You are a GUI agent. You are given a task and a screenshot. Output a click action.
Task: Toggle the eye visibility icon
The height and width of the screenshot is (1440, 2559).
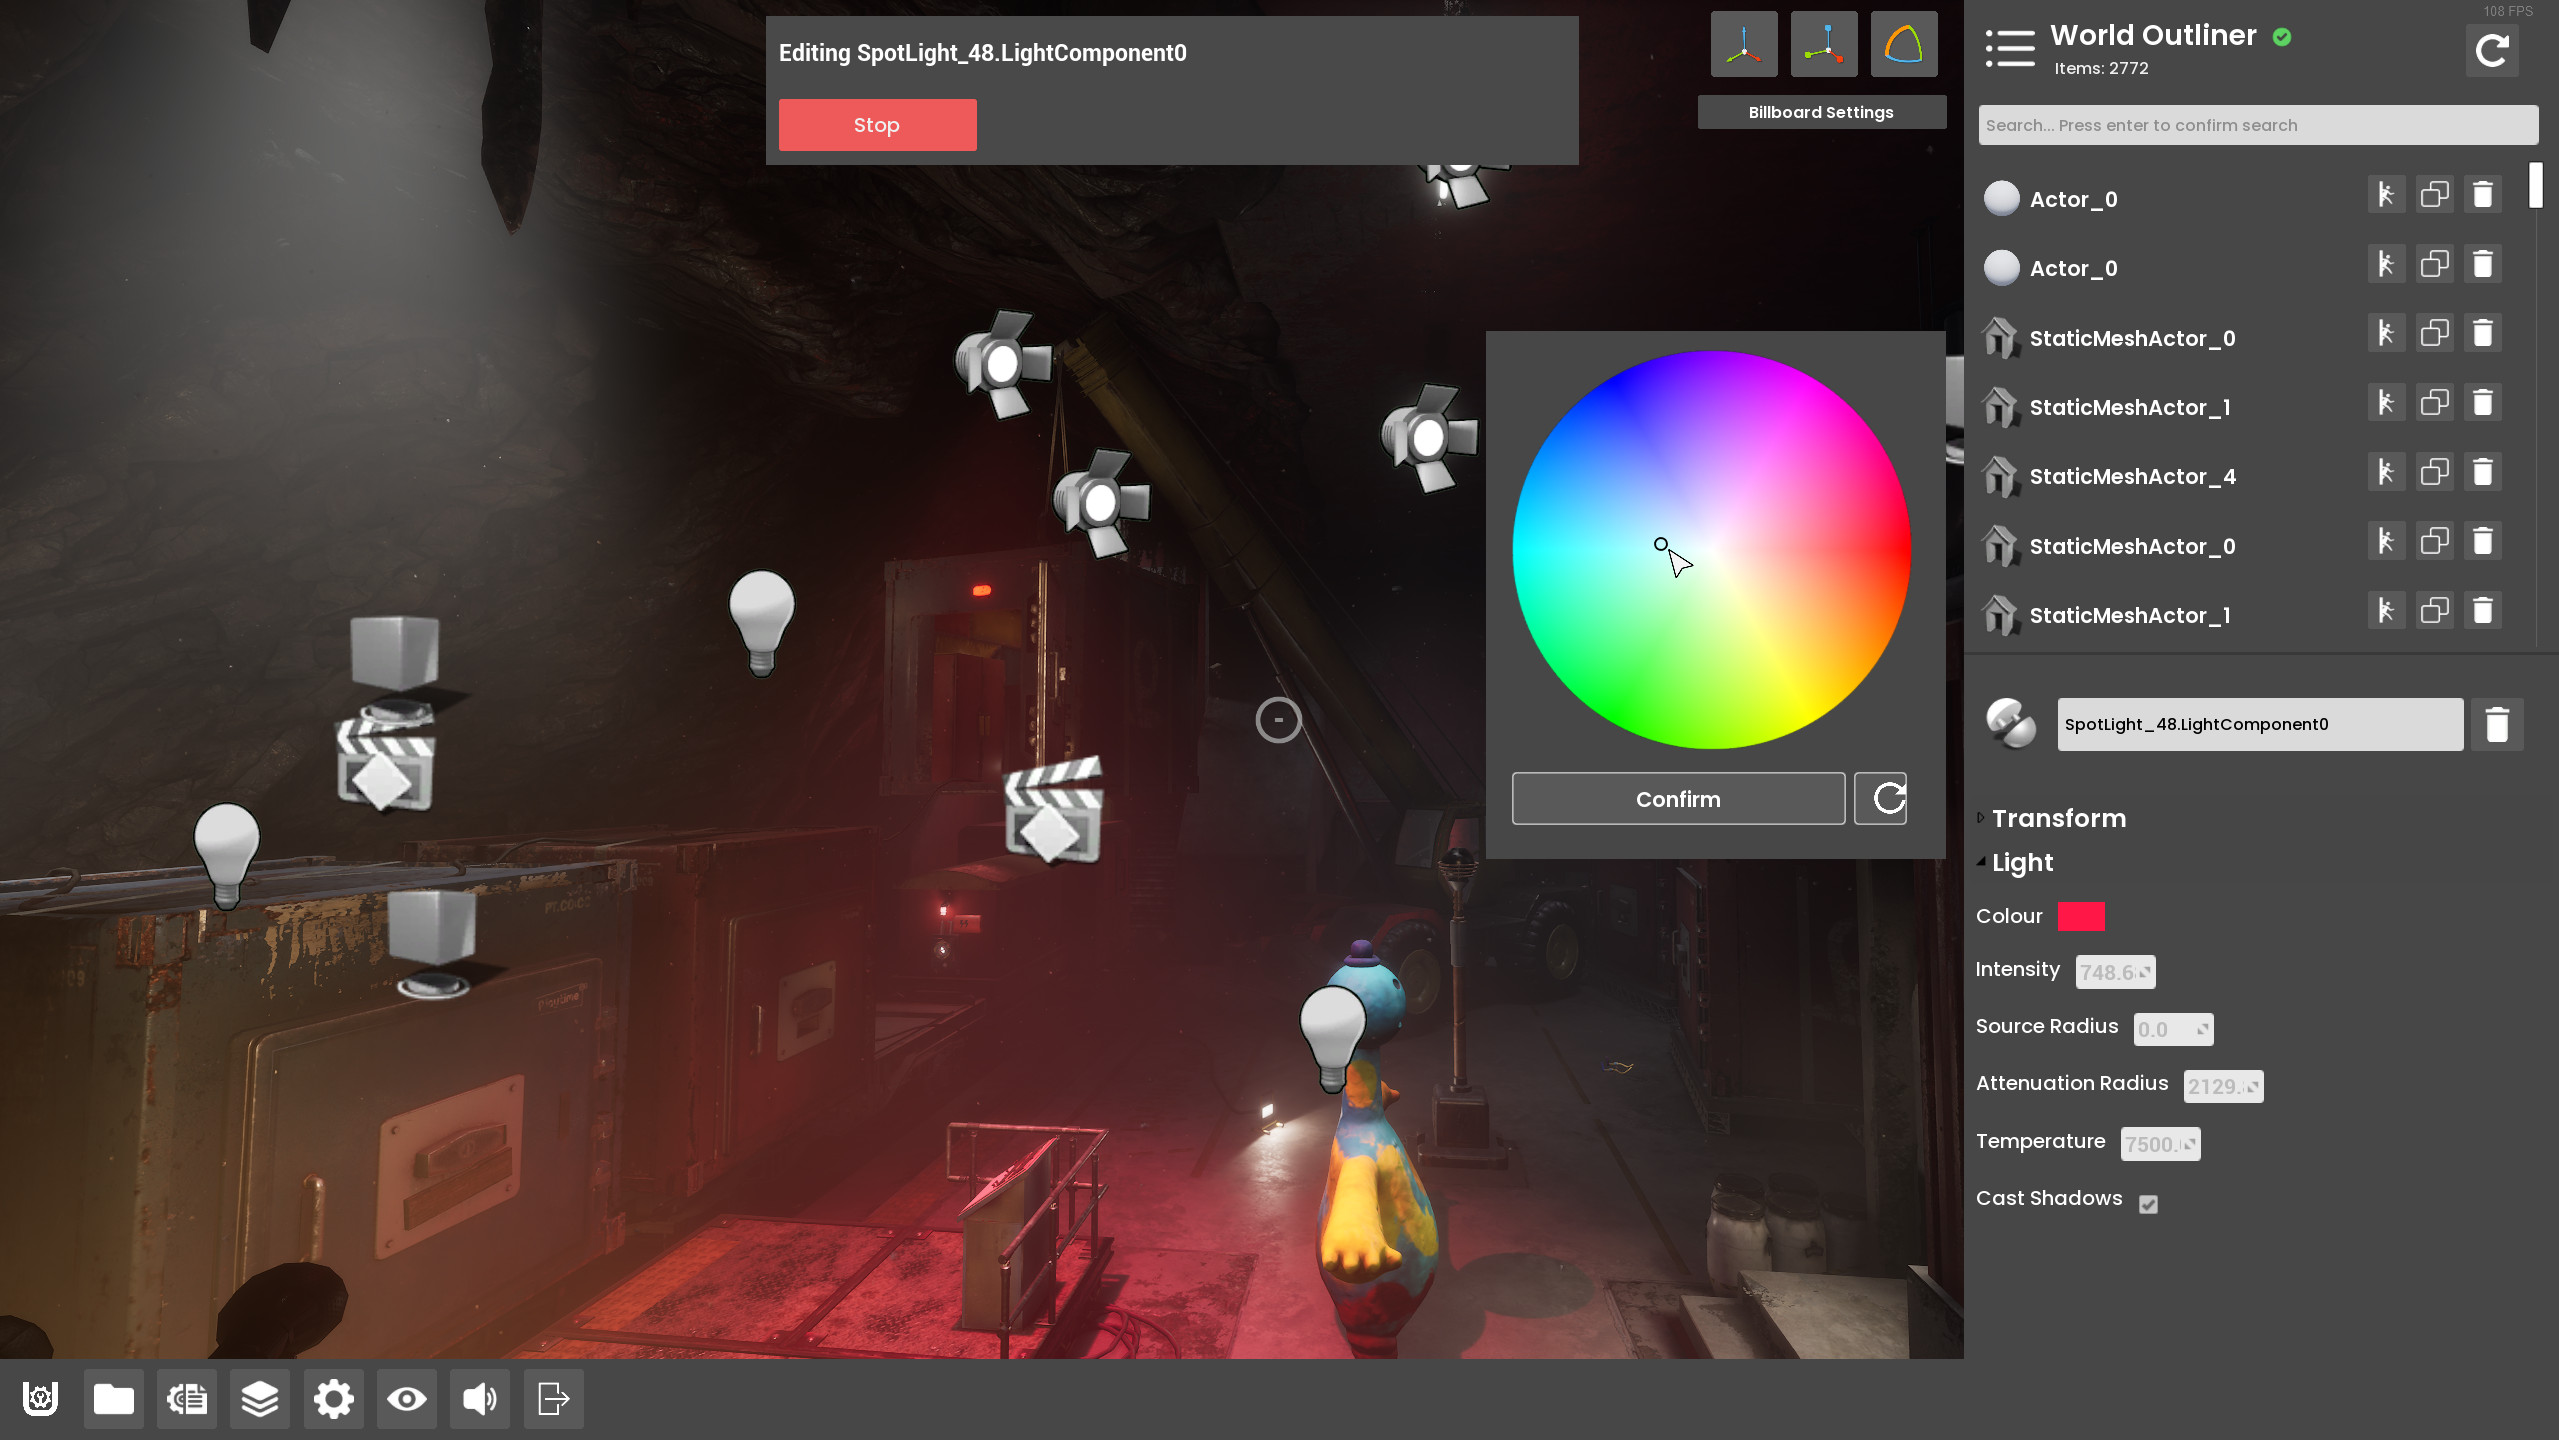click(406, 1398)
